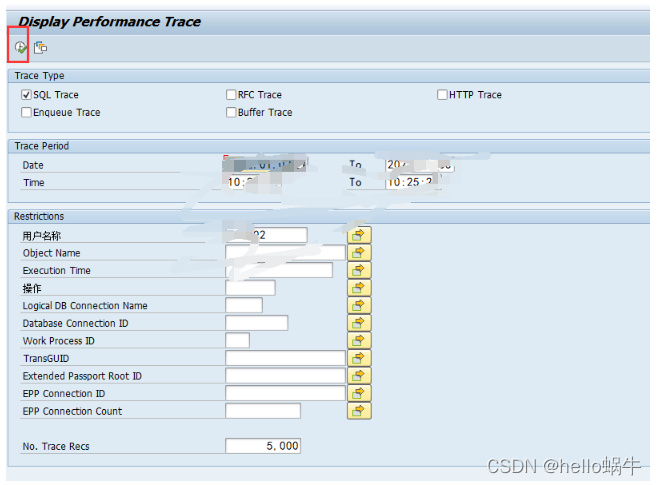657x485 pixels.
Task: Open multiple selection for Execution Time
Action: point(359,270)
